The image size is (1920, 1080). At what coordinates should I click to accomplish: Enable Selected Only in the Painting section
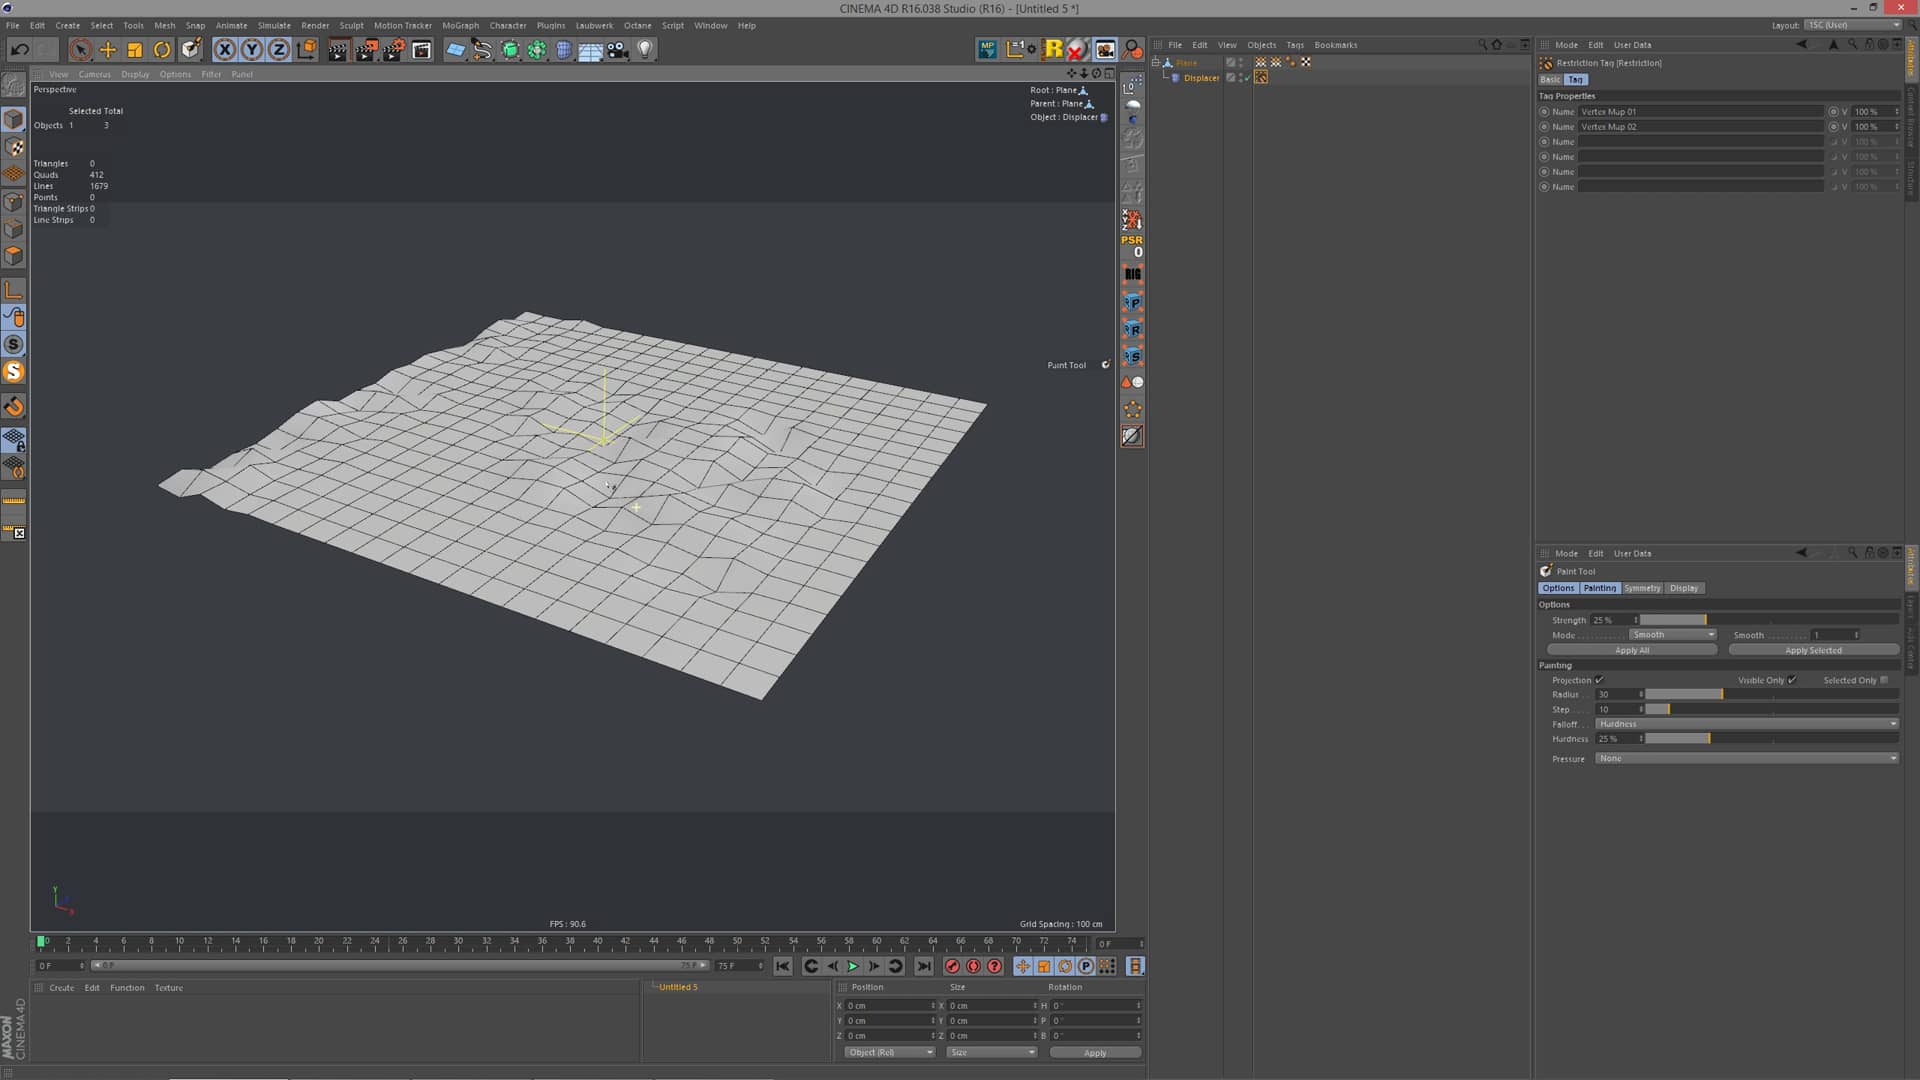point(1884,680)
